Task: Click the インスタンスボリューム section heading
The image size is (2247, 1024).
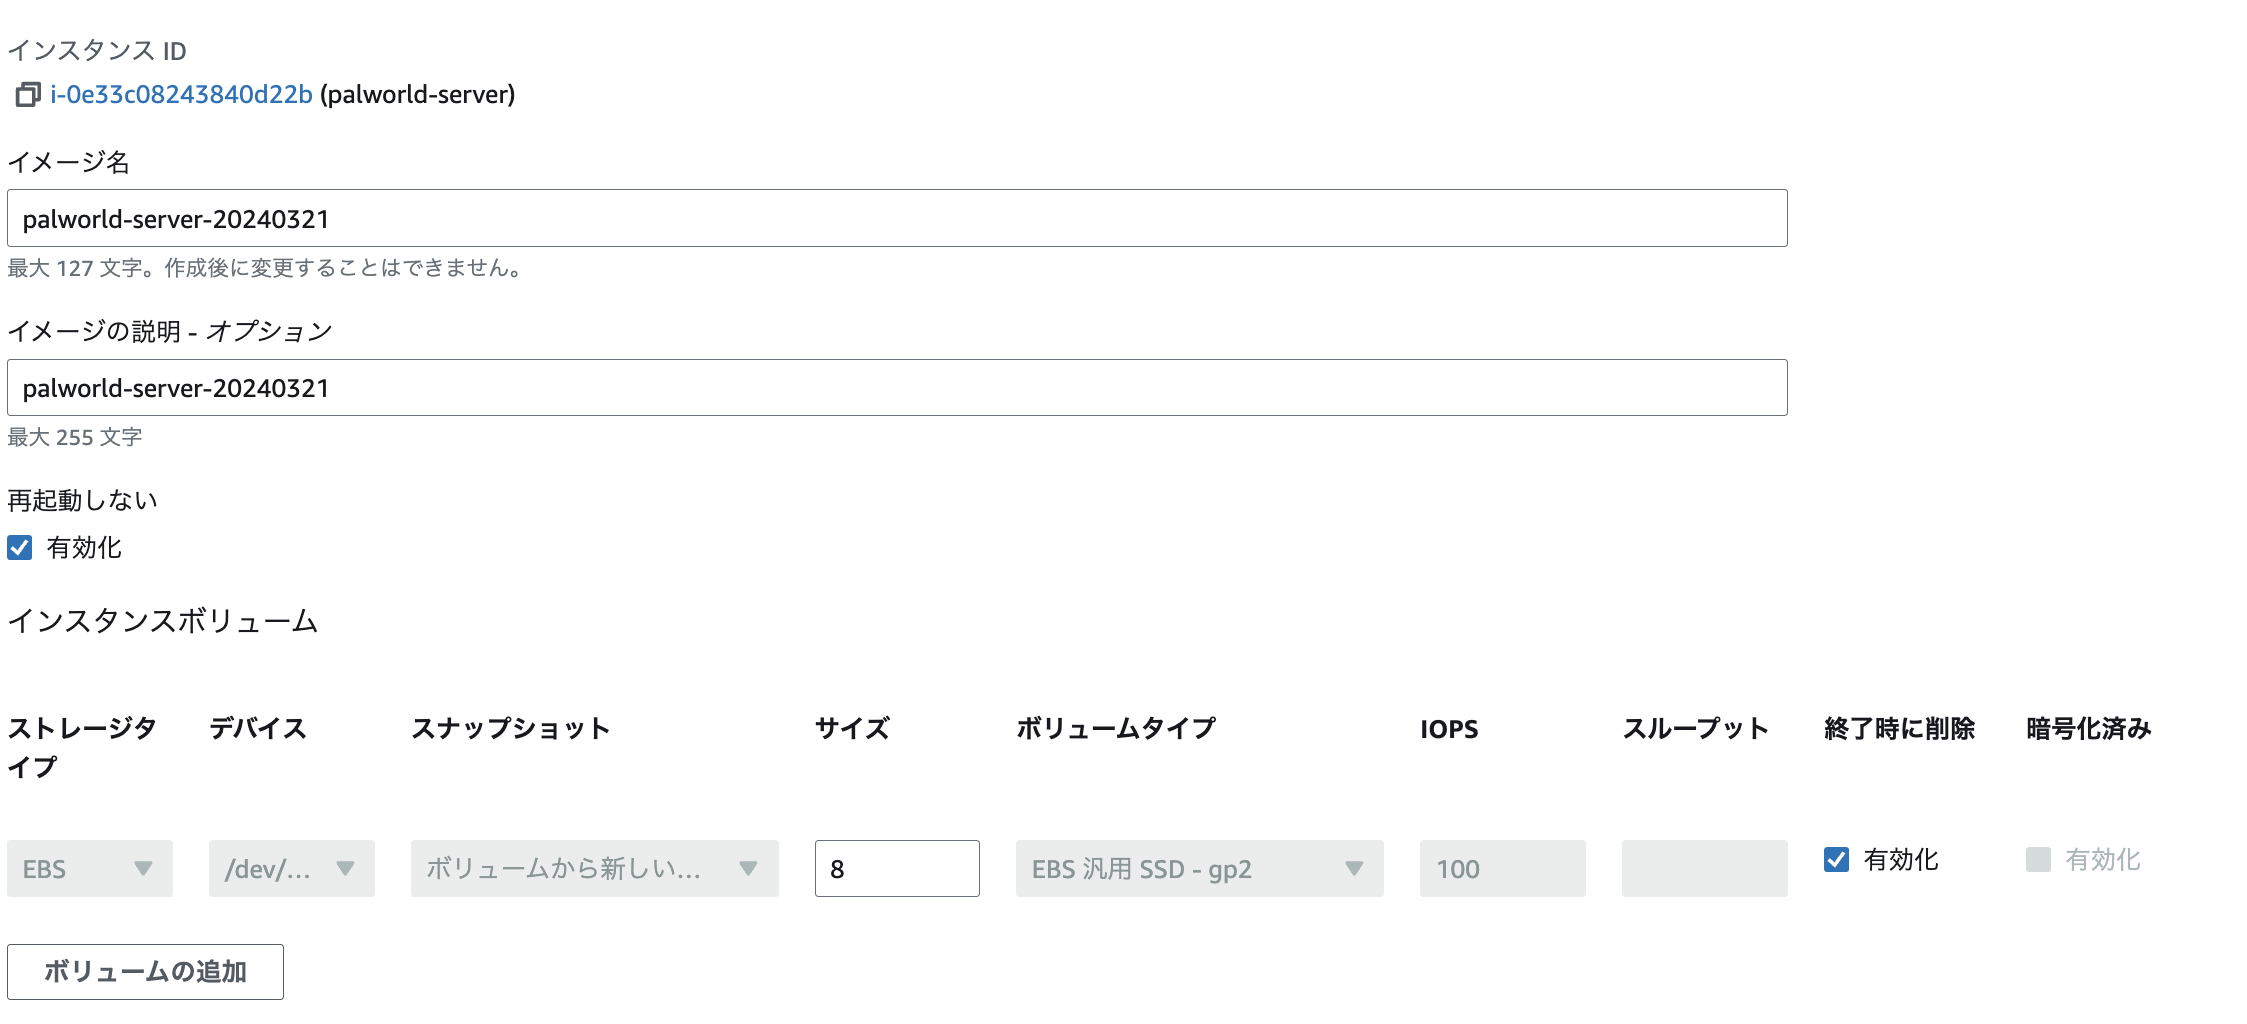Action: [x=163, y=621]
